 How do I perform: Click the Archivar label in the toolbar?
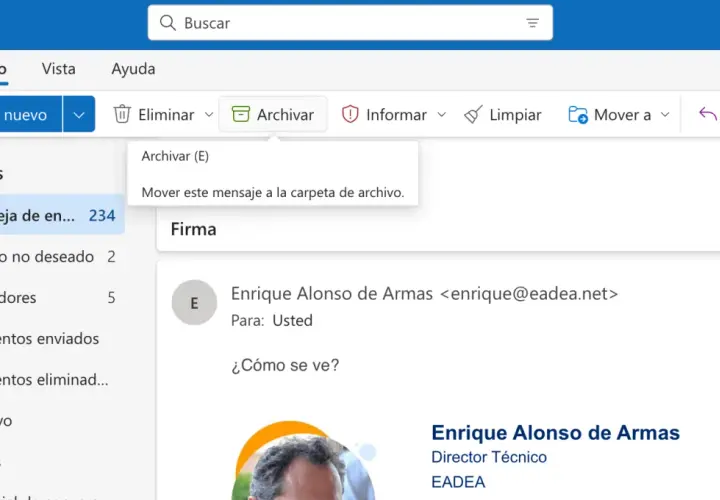point(285,114)
